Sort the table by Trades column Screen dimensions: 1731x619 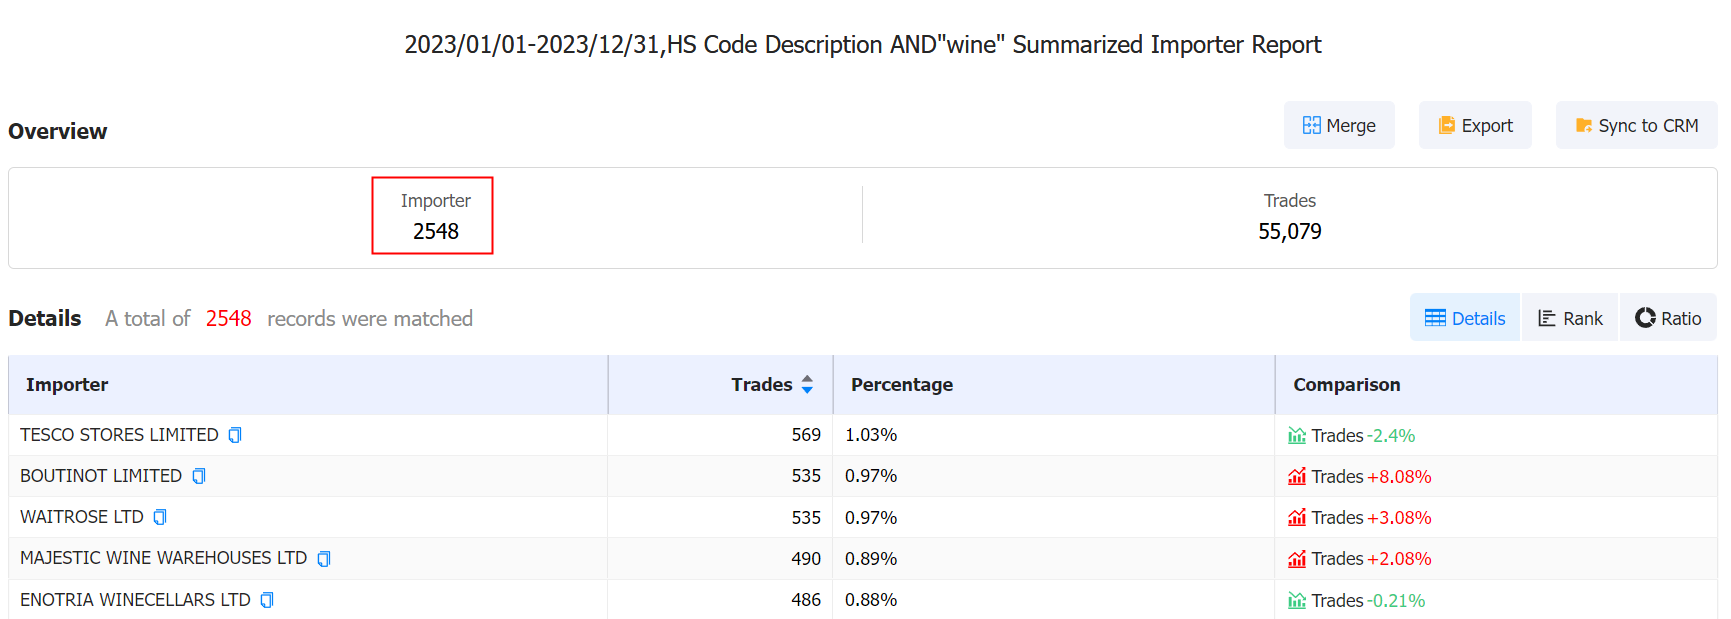click(x=807, y=385)
